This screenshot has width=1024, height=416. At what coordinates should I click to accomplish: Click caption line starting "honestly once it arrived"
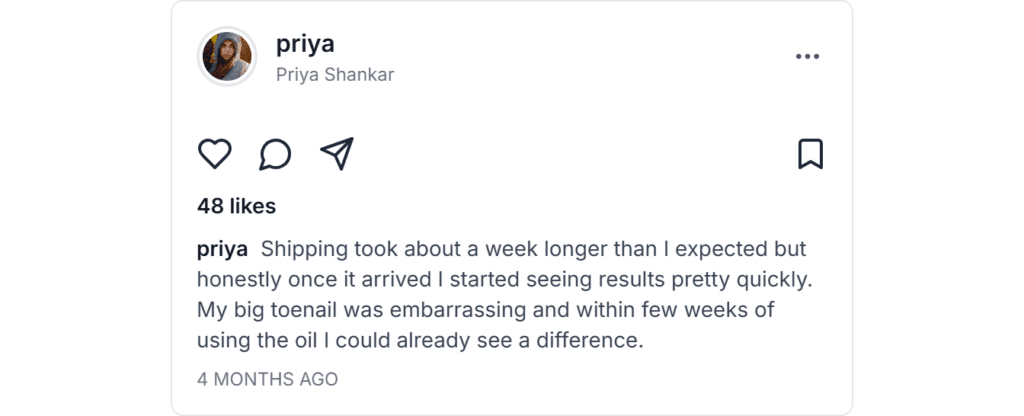(x=500, y=279)
